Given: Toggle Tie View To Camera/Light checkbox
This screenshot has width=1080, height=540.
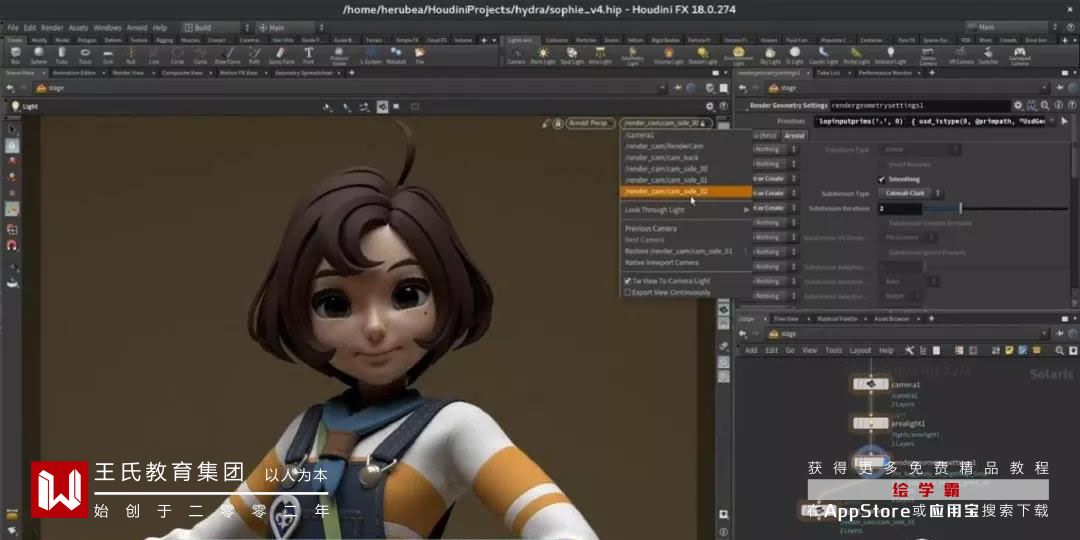Looking at the screenshot, I should 627,281.
